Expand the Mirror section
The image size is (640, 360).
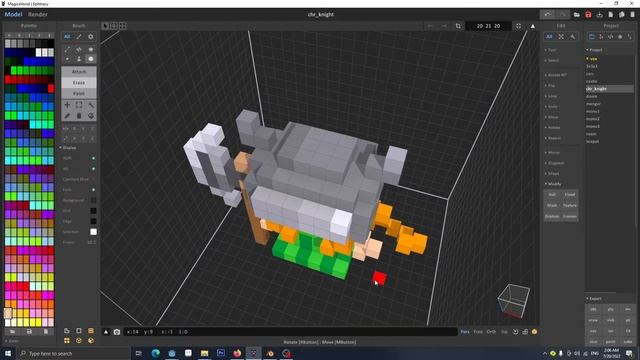[552, 153]
